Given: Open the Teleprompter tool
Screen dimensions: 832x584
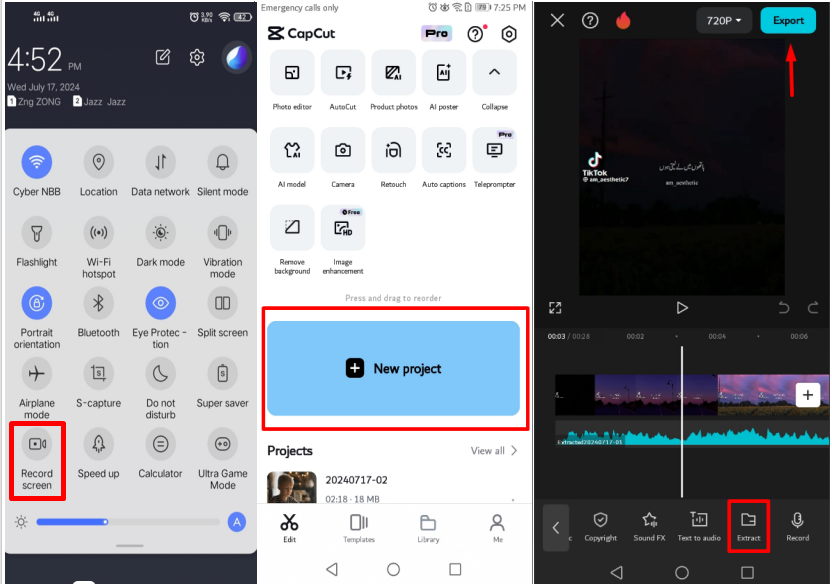Looking at the screenshot, I should (x=494, y=150).
